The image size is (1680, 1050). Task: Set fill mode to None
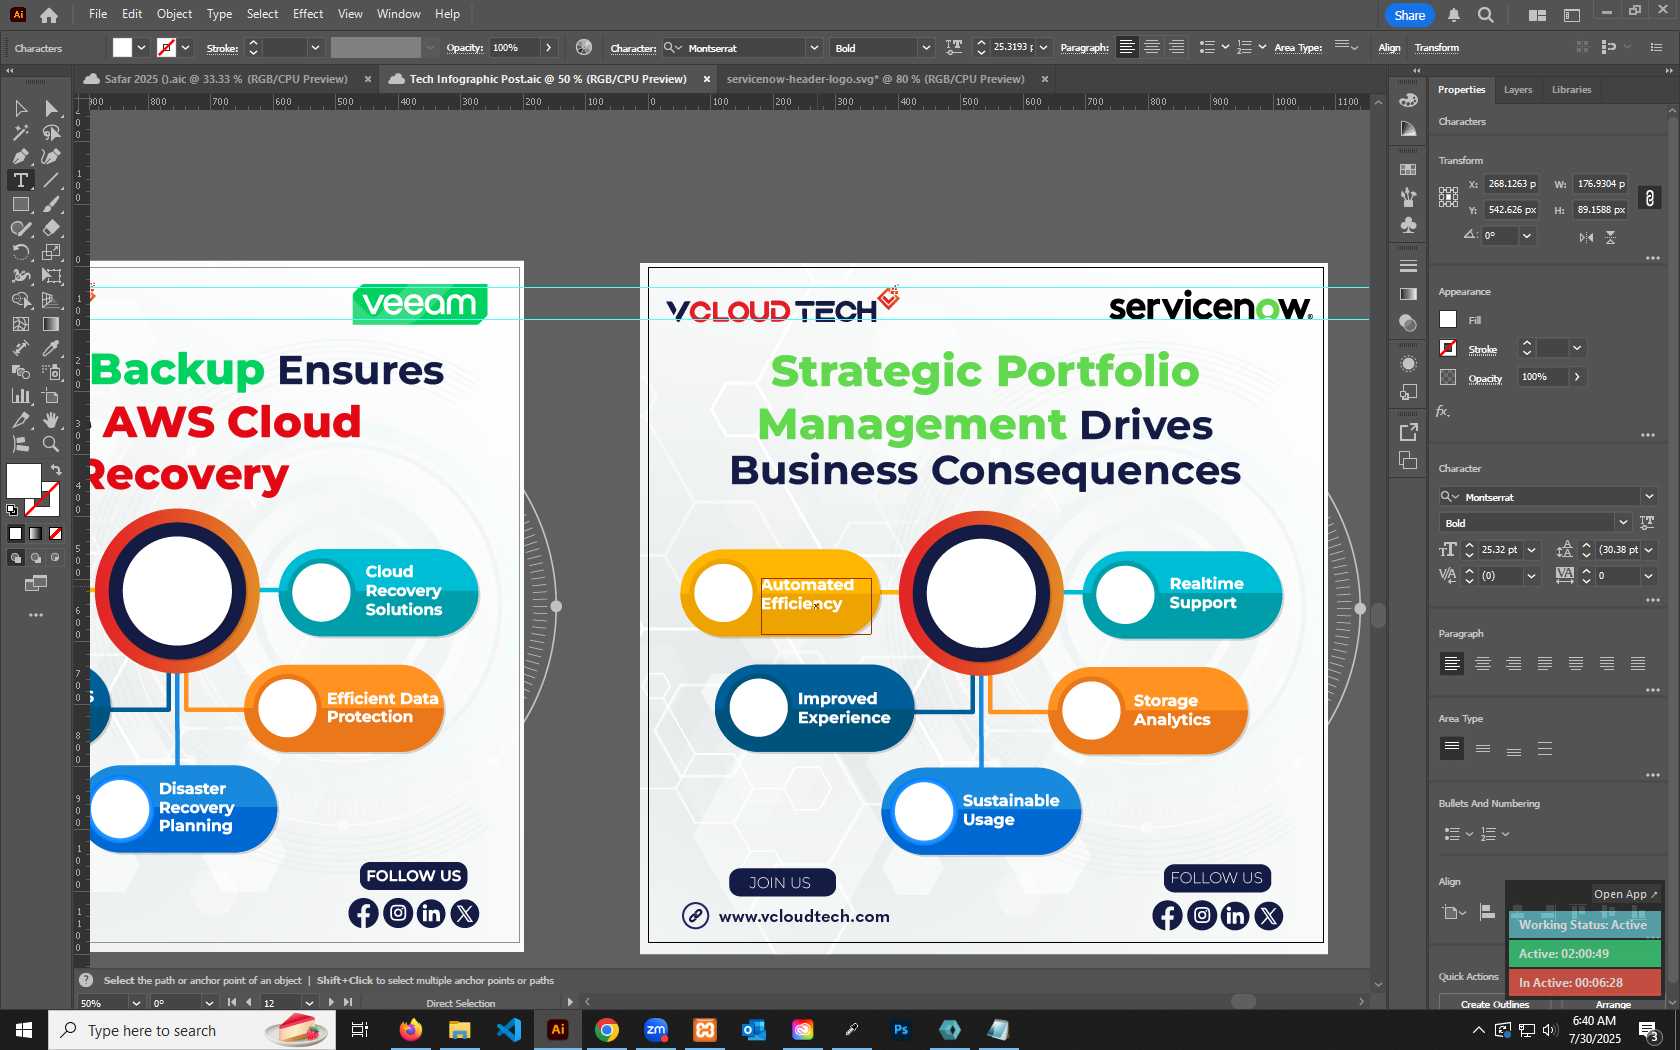56,534
